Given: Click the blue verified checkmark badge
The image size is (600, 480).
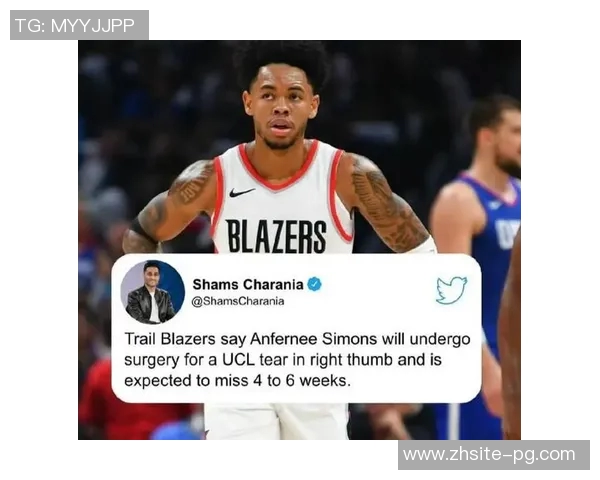Looking at the screenshot, I should (x=315, y=284).
